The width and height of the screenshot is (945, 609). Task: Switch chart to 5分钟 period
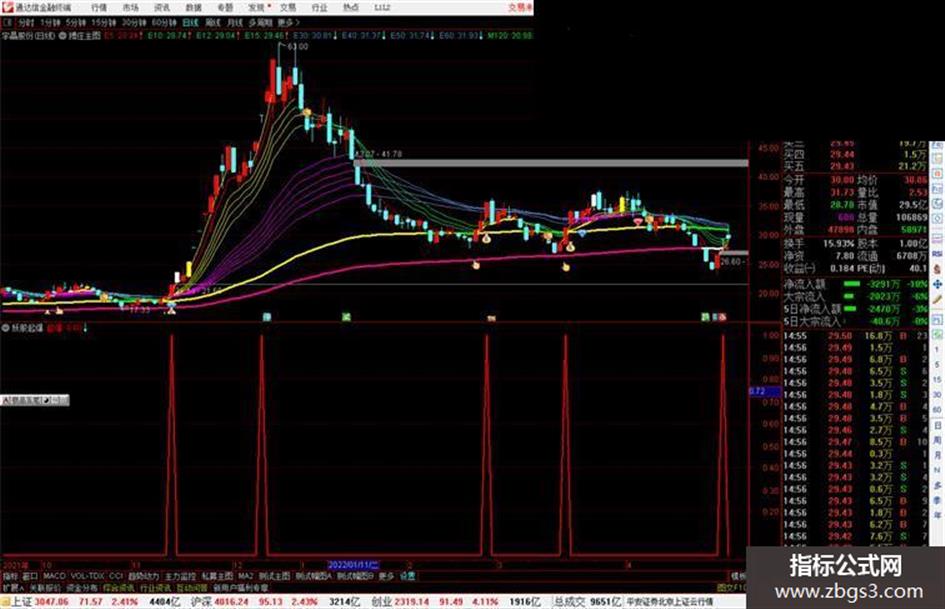[76, 23]
